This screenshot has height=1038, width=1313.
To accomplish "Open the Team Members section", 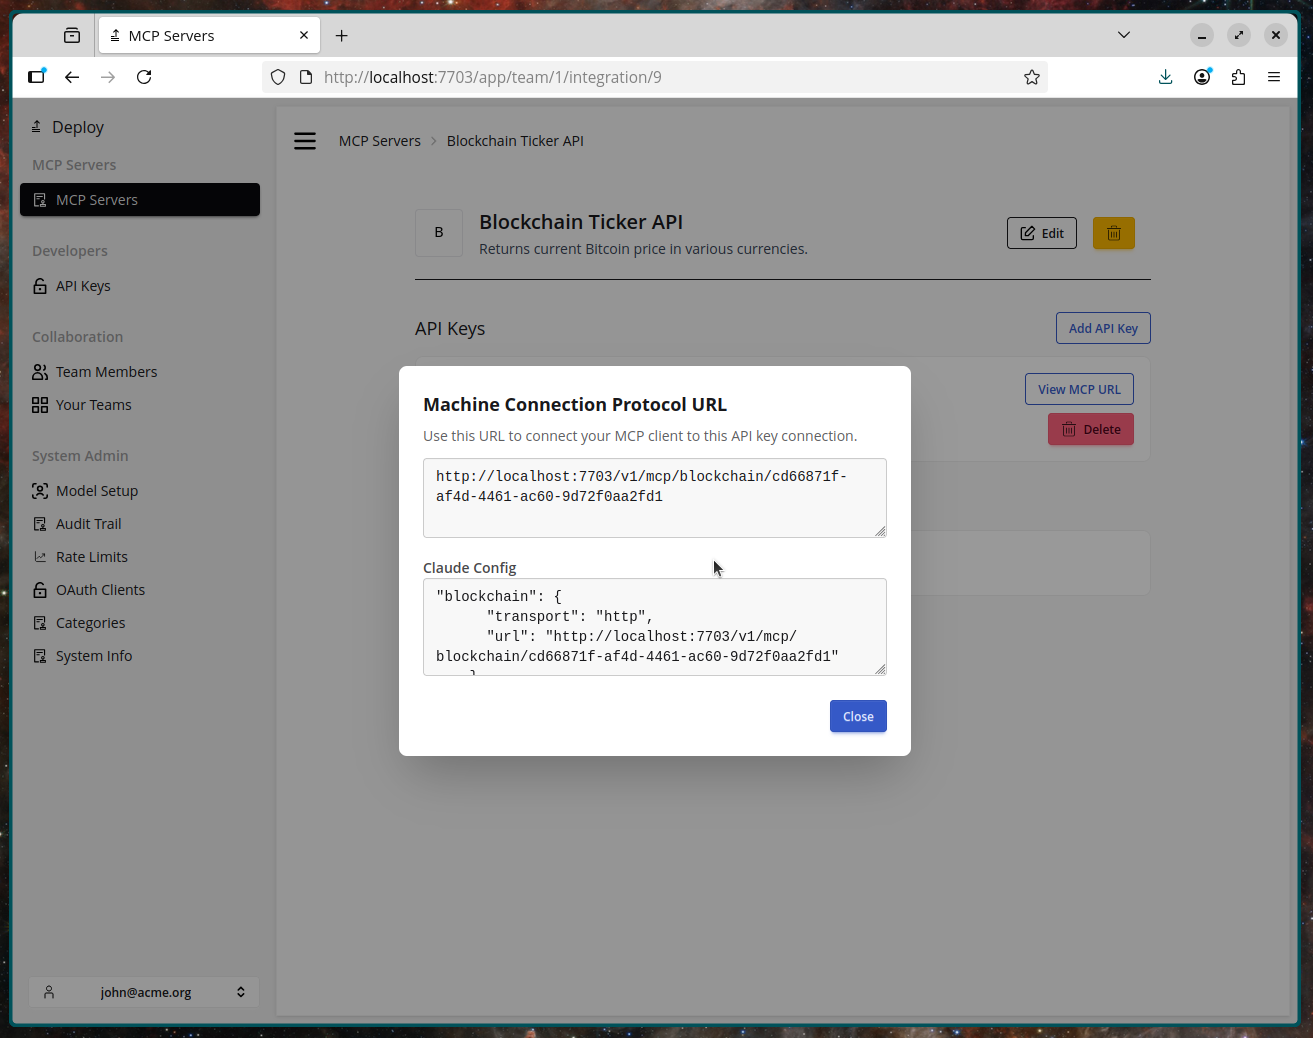I will [106, 371].
